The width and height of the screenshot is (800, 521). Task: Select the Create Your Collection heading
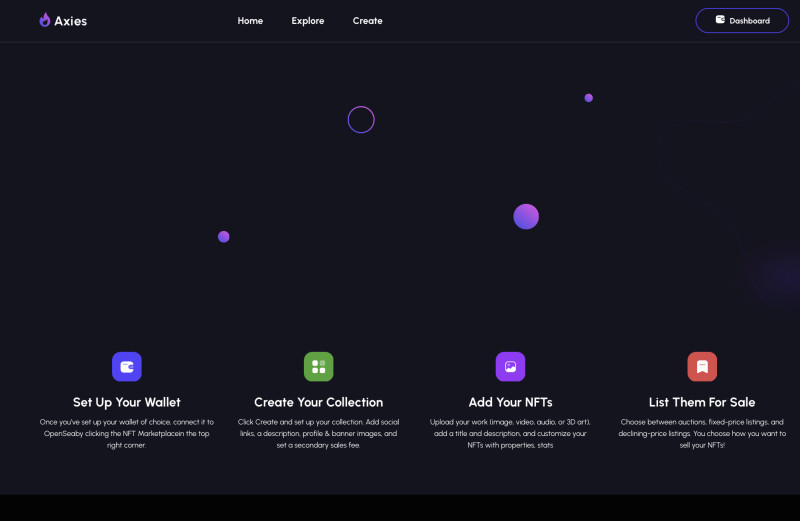tap(318, 402)
